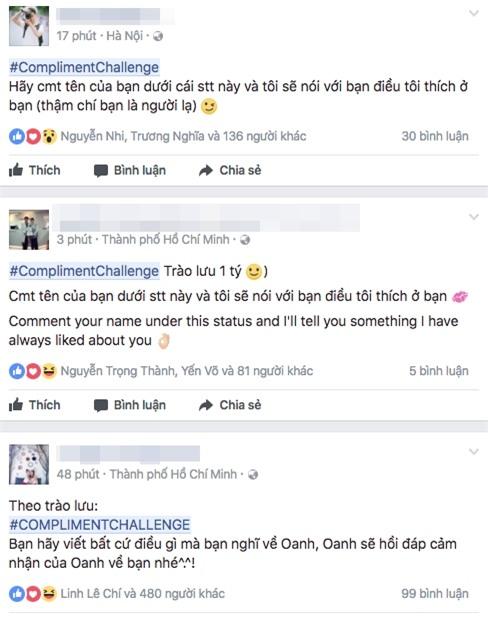488x619 pixels.
Task: Open the 99 bình luận comments link
Action: (435, 593)
